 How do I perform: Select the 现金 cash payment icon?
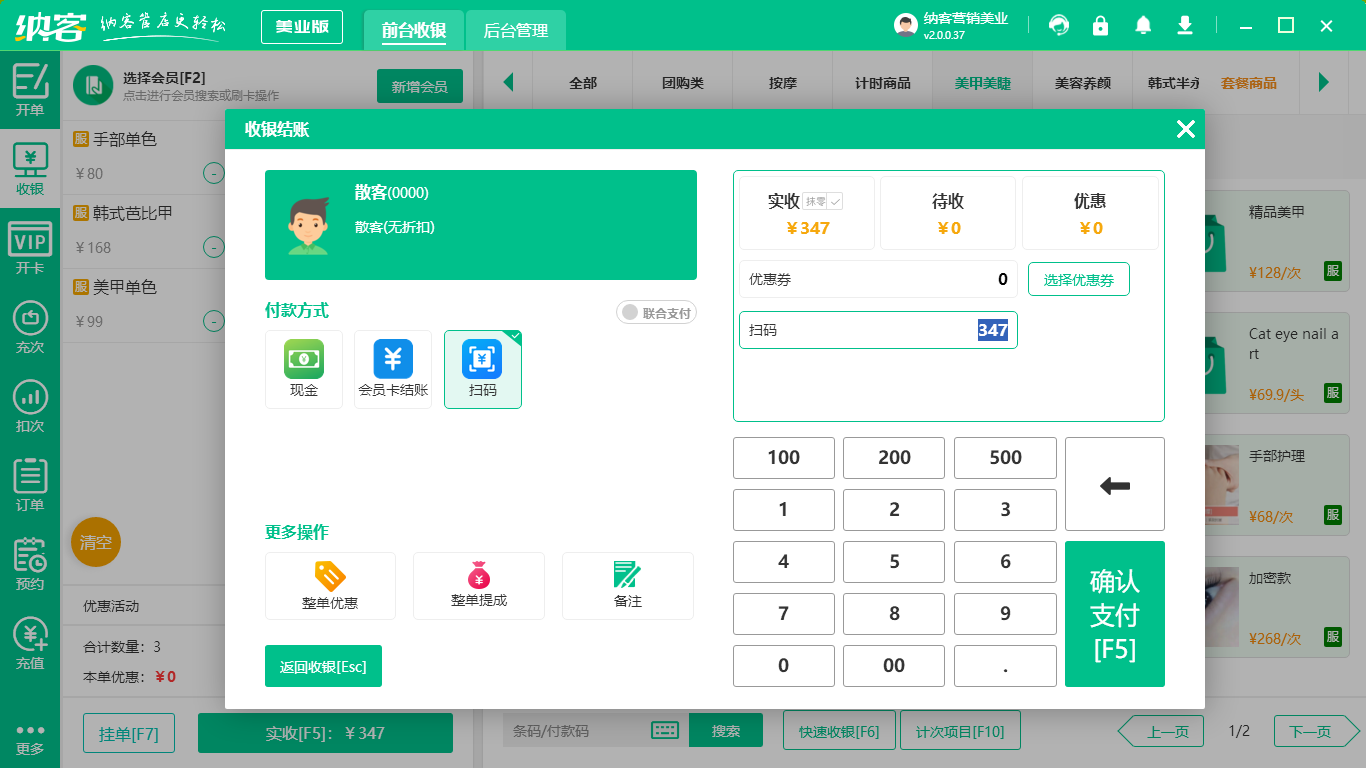tap(304, 368)
